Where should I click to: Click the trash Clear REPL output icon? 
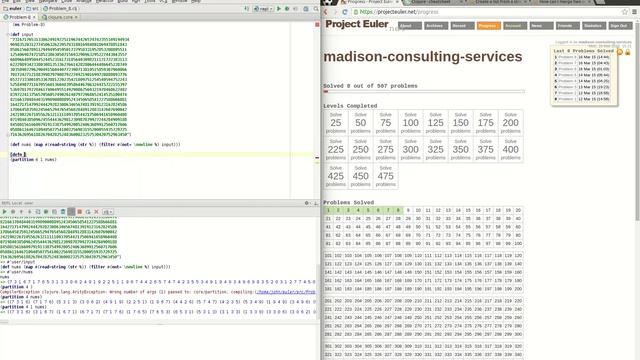point(63,212)
